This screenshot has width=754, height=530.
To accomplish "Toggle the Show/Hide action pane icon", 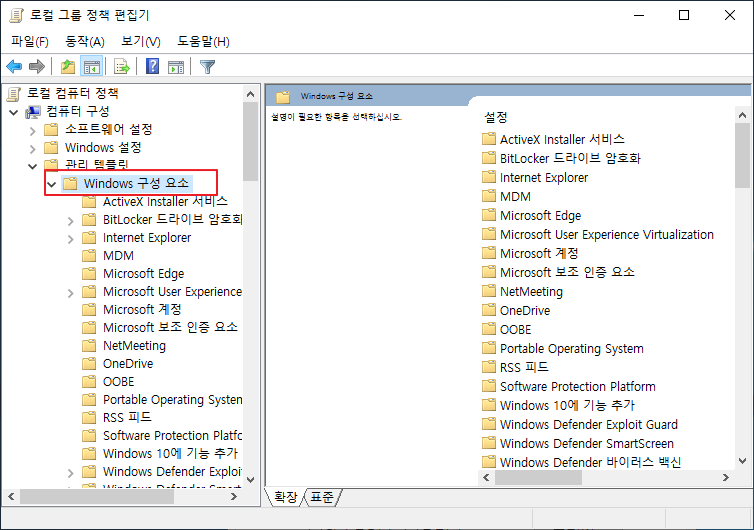I will pyautogui.click(x=176, y=66).
